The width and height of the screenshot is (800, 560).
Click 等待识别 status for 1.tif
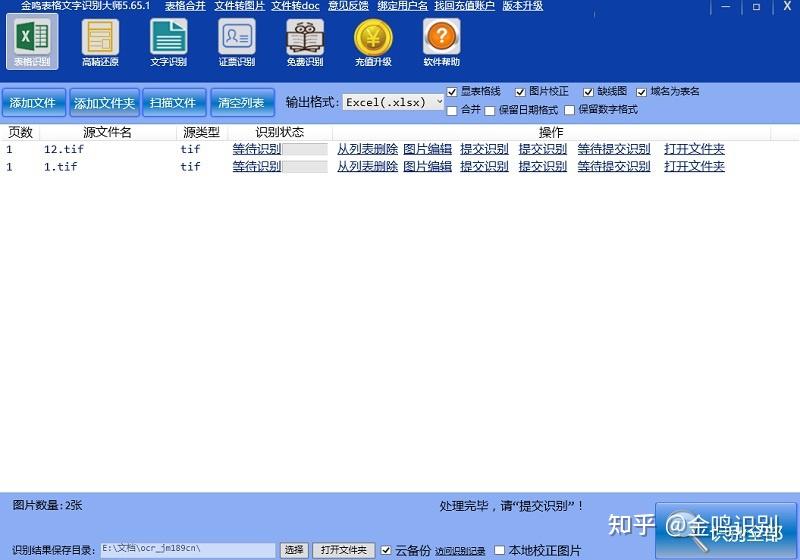pyautogui.click(x=257, y=166)
